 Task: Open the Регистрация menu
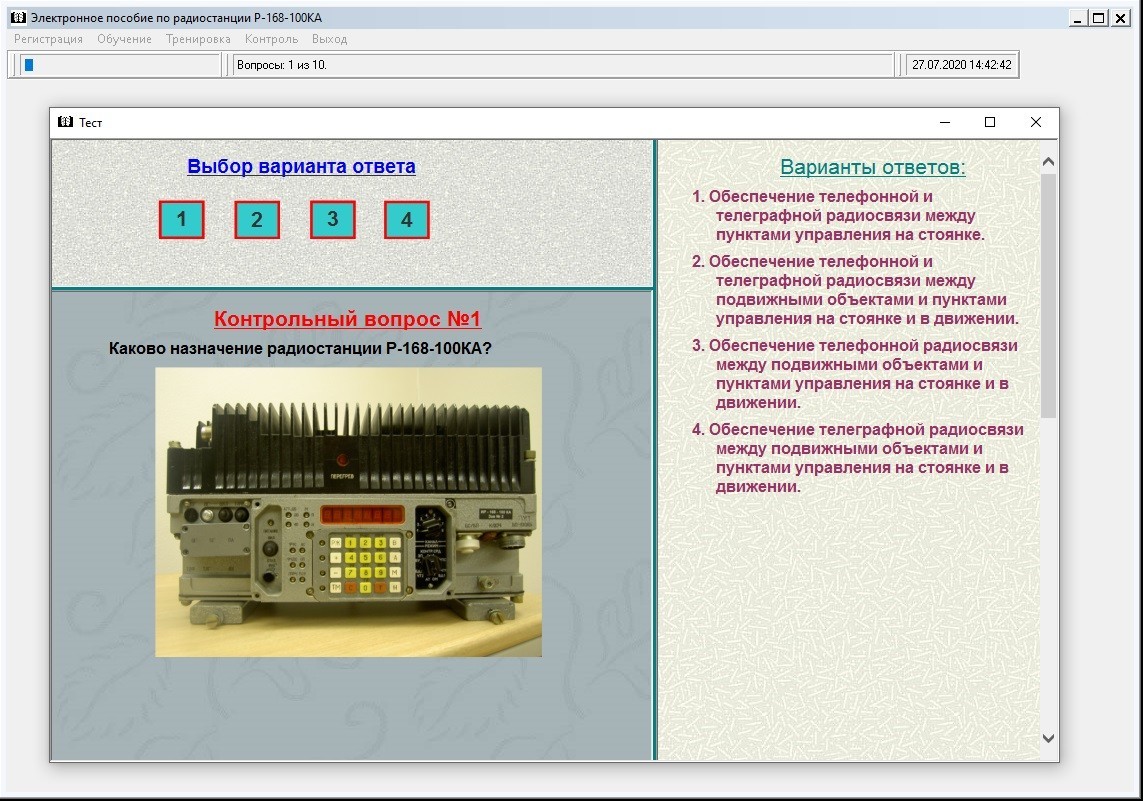tap(48, 39)
